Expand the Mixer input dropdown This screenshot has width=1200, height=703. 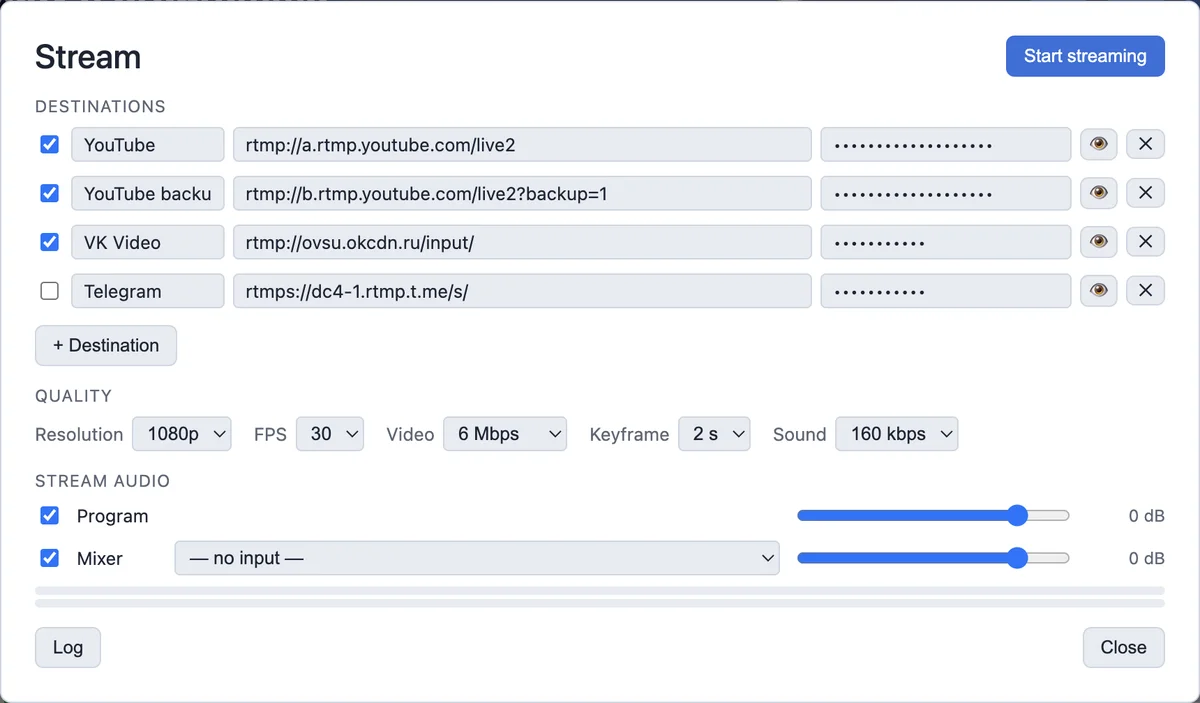point(477,558)
